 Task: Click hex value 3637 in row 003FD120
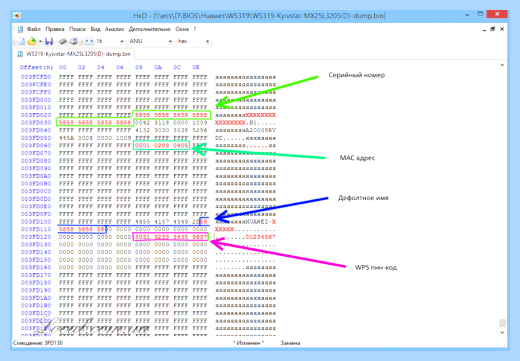pos(200,237)
